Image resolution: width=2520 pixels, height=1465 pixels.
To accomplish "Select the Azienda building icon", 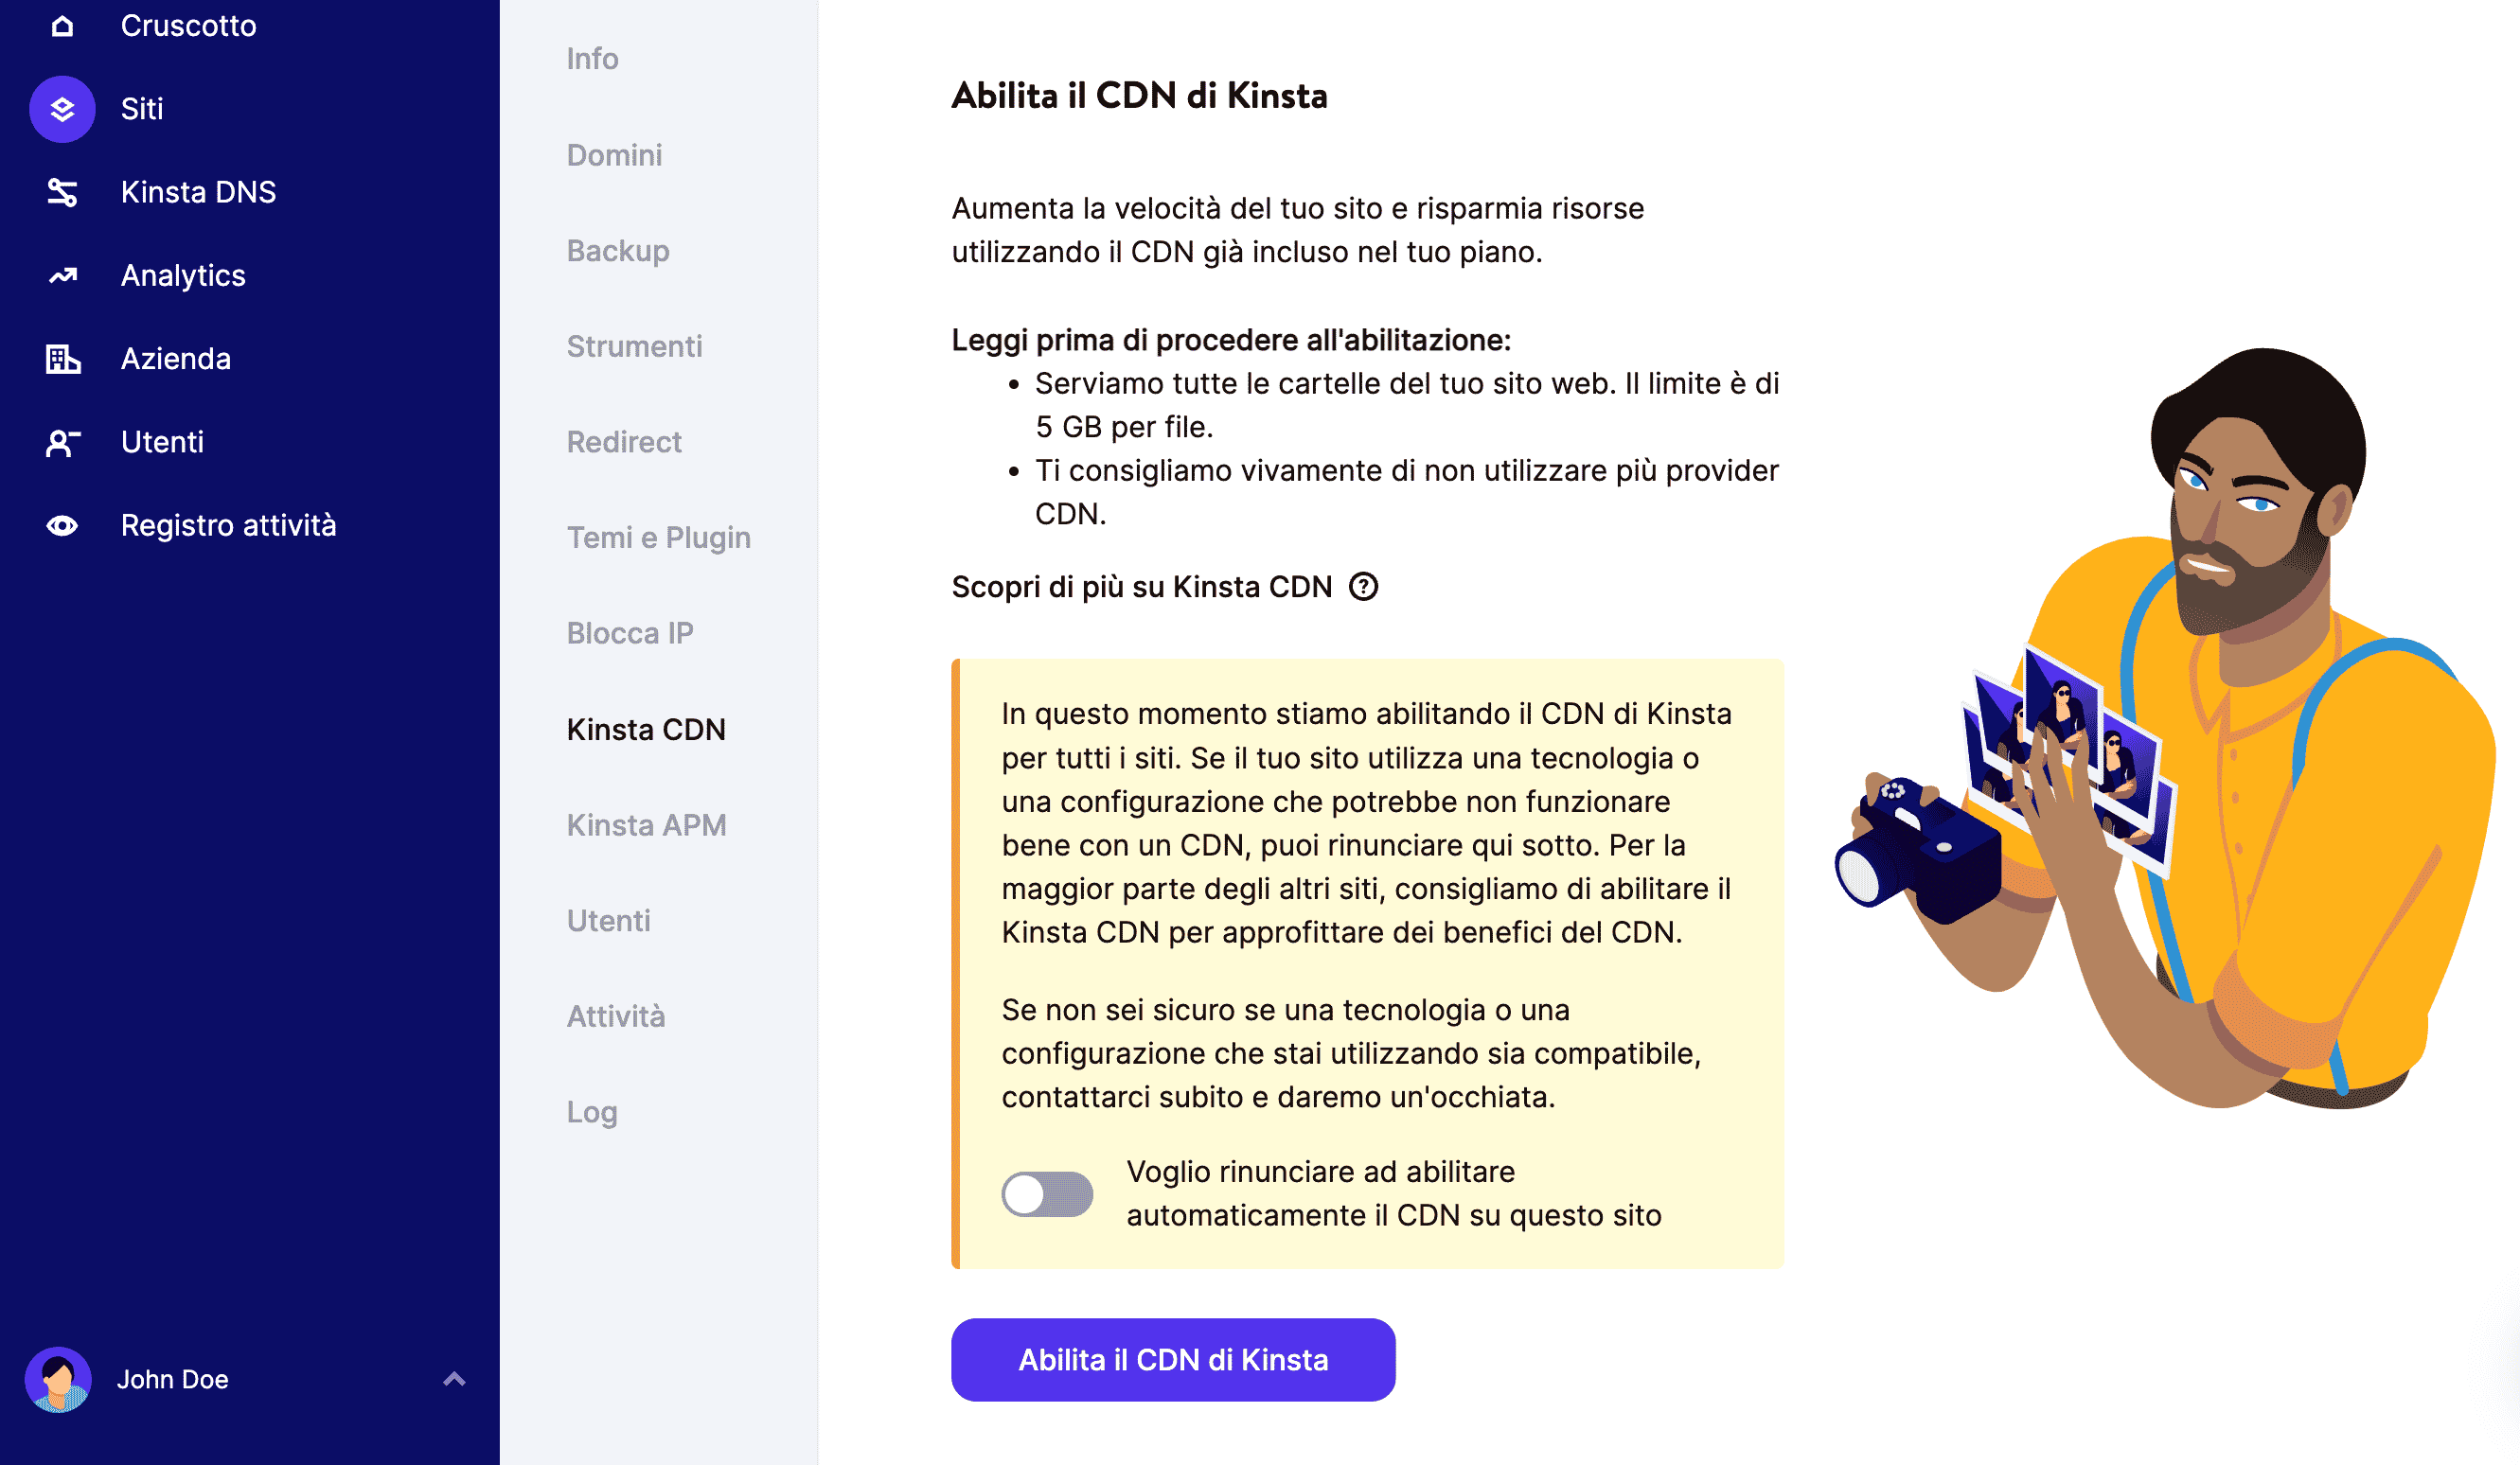I will (x=62, y=358).
